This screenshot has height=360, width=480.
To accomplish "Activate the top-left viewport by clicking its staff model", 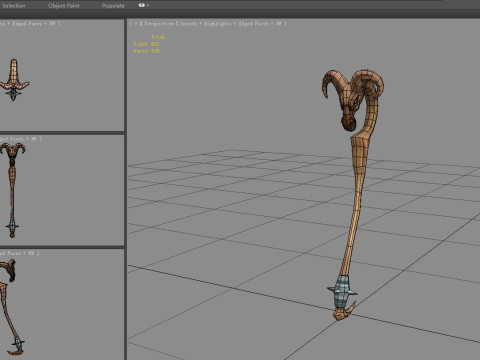I will (14, 80).
